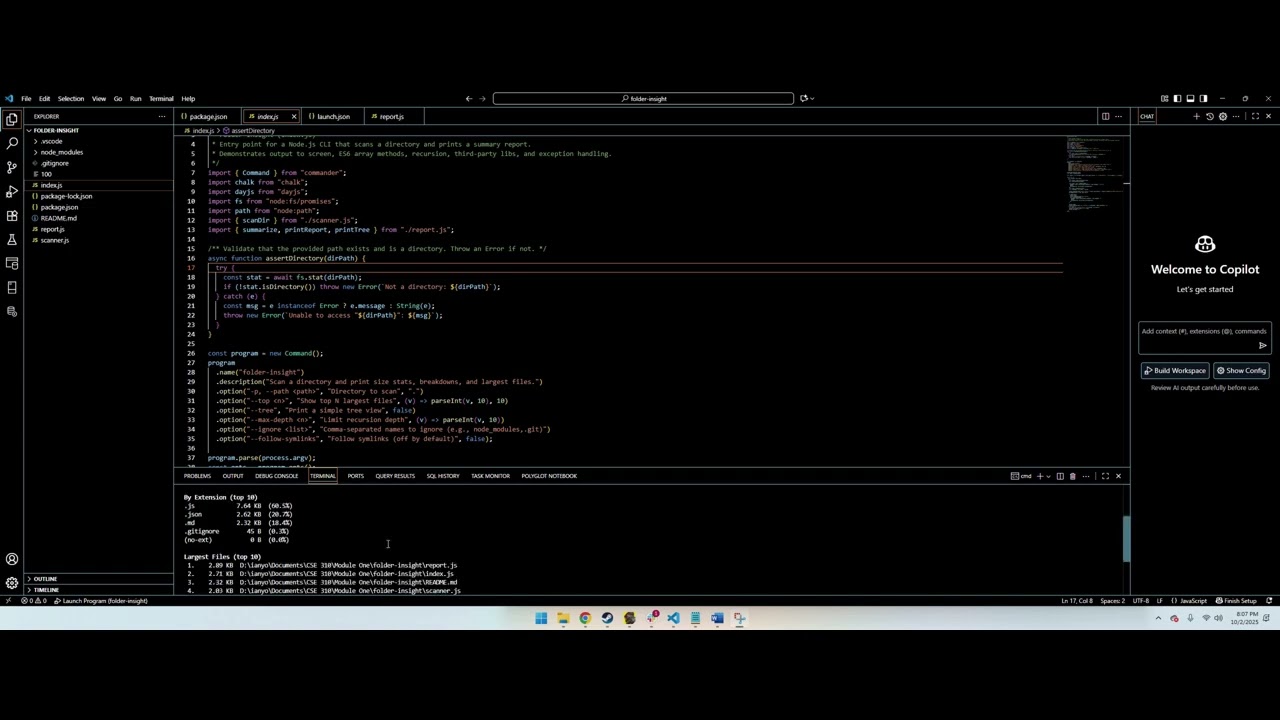Send the chat message arrow
1280x720 pixels.
[1262, 346]
